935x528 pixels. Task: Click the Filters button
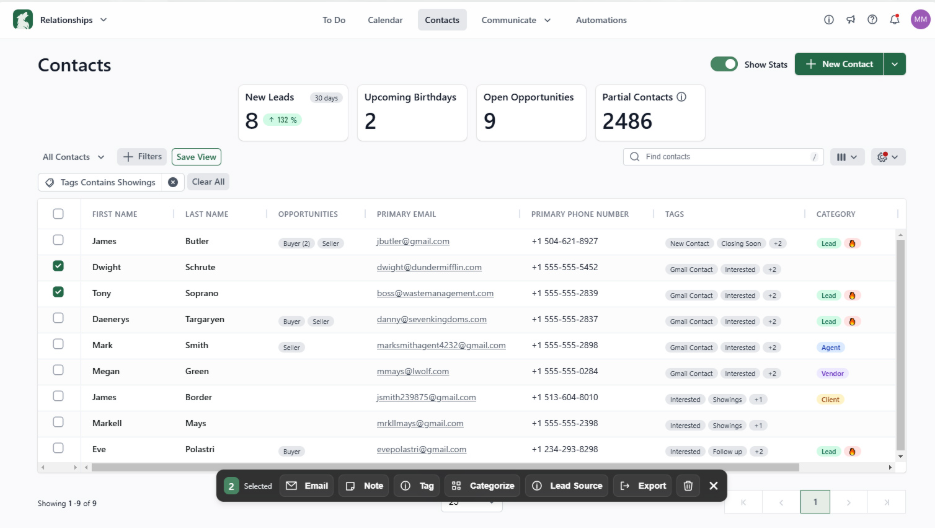142,156
